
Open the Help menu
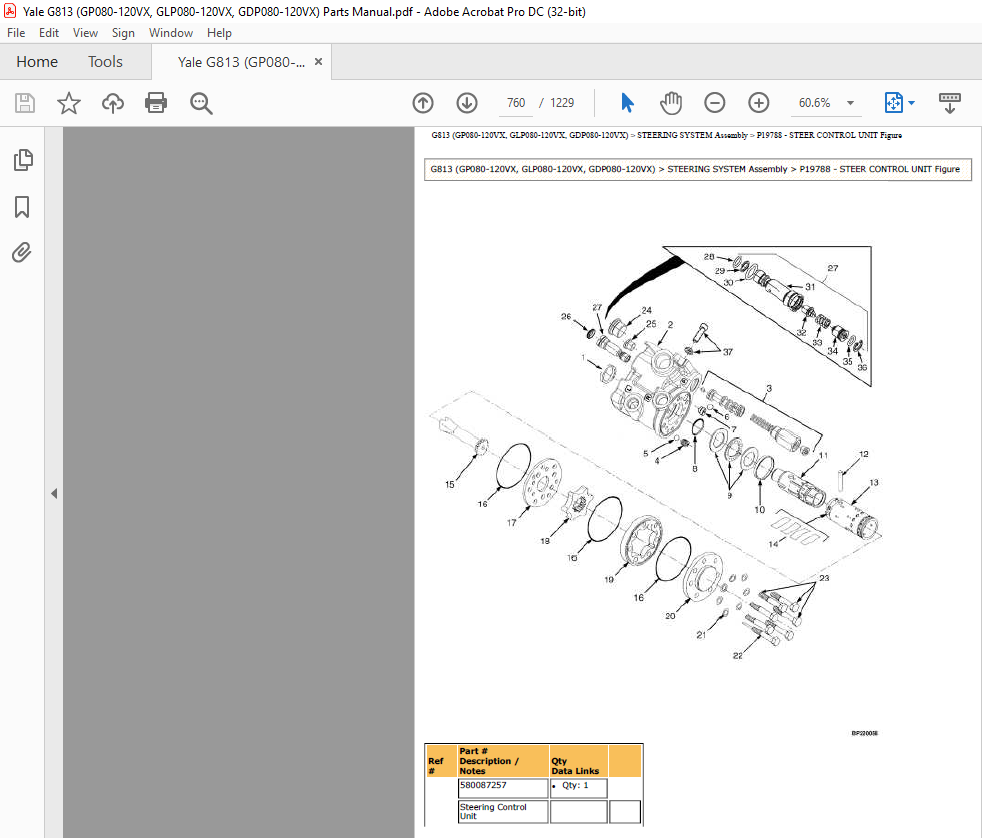(x=219, y=33)
